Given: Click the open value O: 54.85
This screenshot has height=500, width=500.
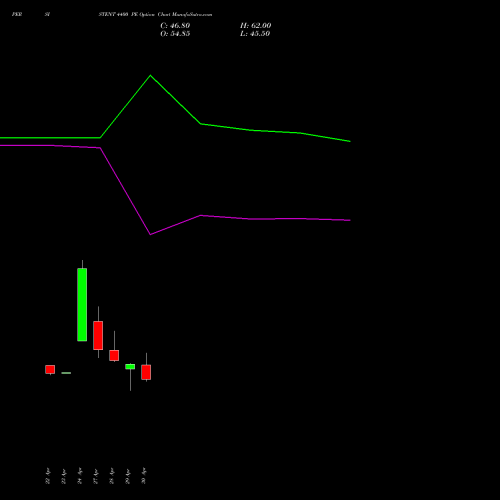Looking at the screenshot, I should pyautogui.click(x=175, y=34).
